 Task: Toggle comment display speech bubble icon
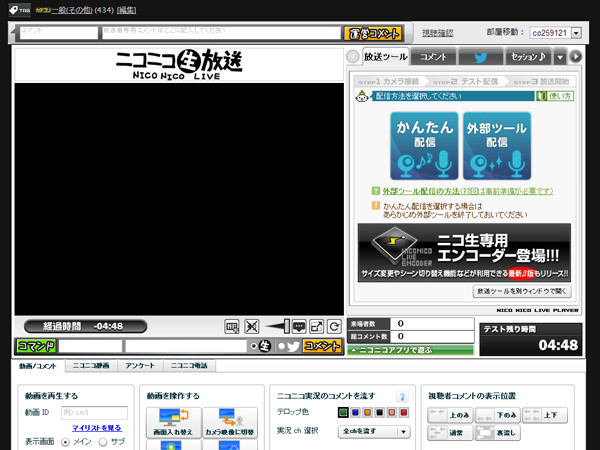click(299, 326)
